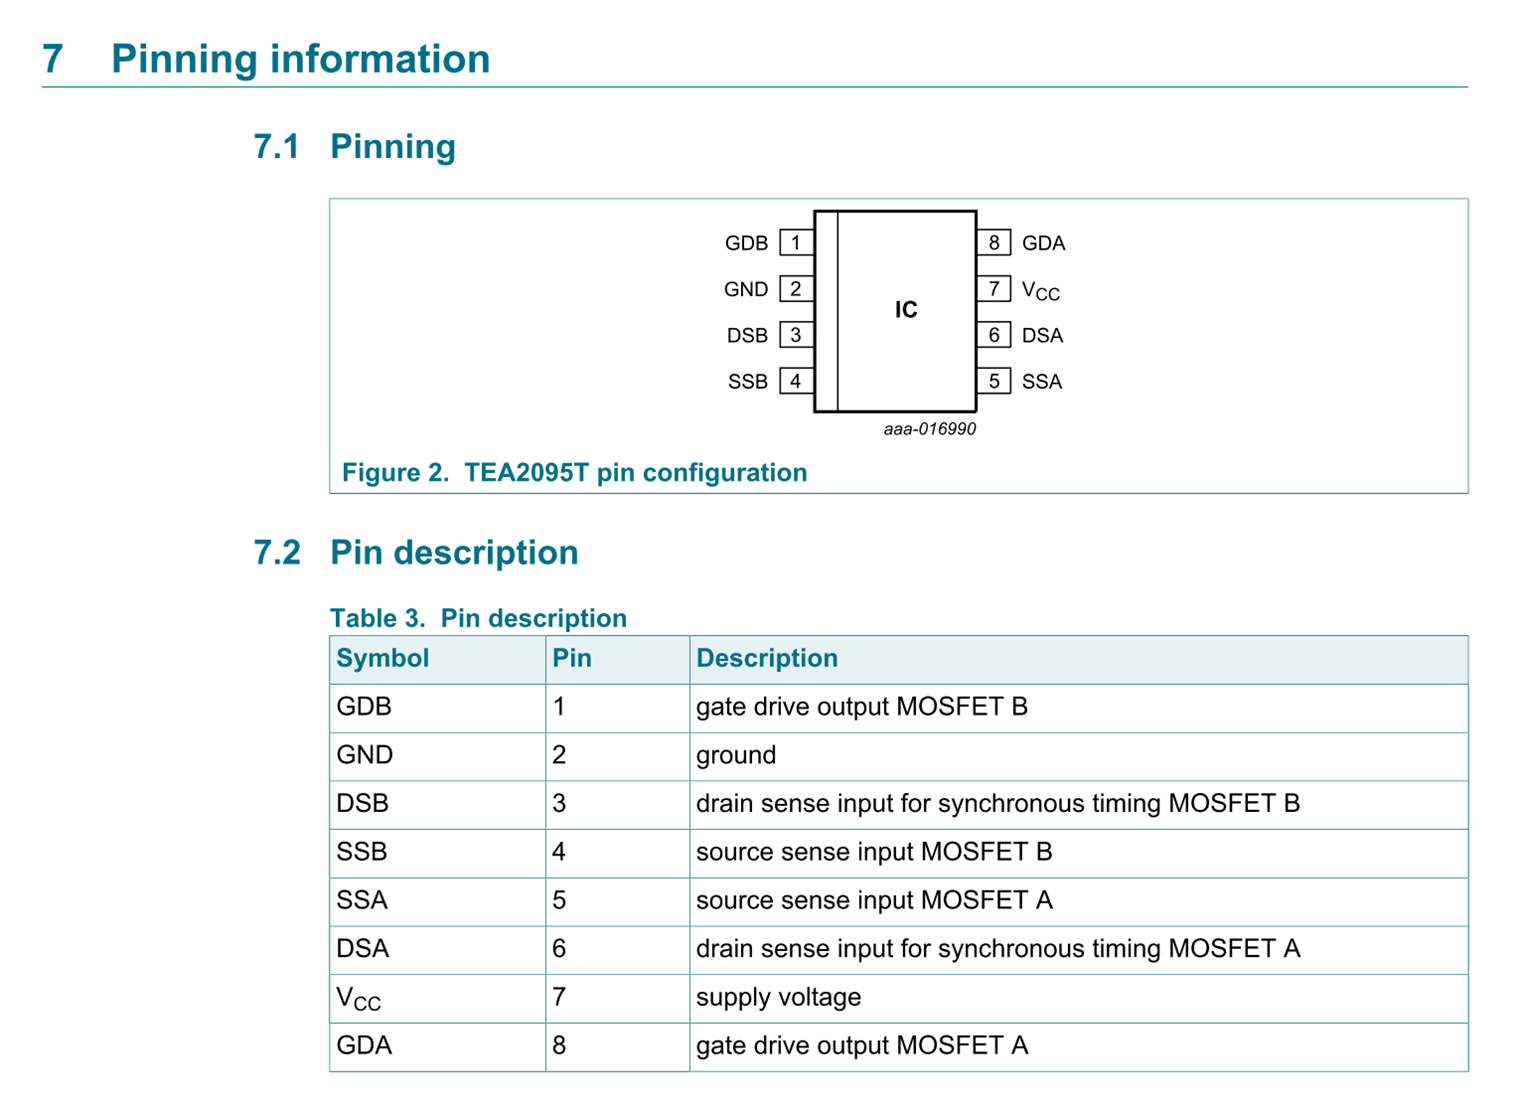
Task: Click pin 8 box in IC diagram
Action: click(993, 243)
